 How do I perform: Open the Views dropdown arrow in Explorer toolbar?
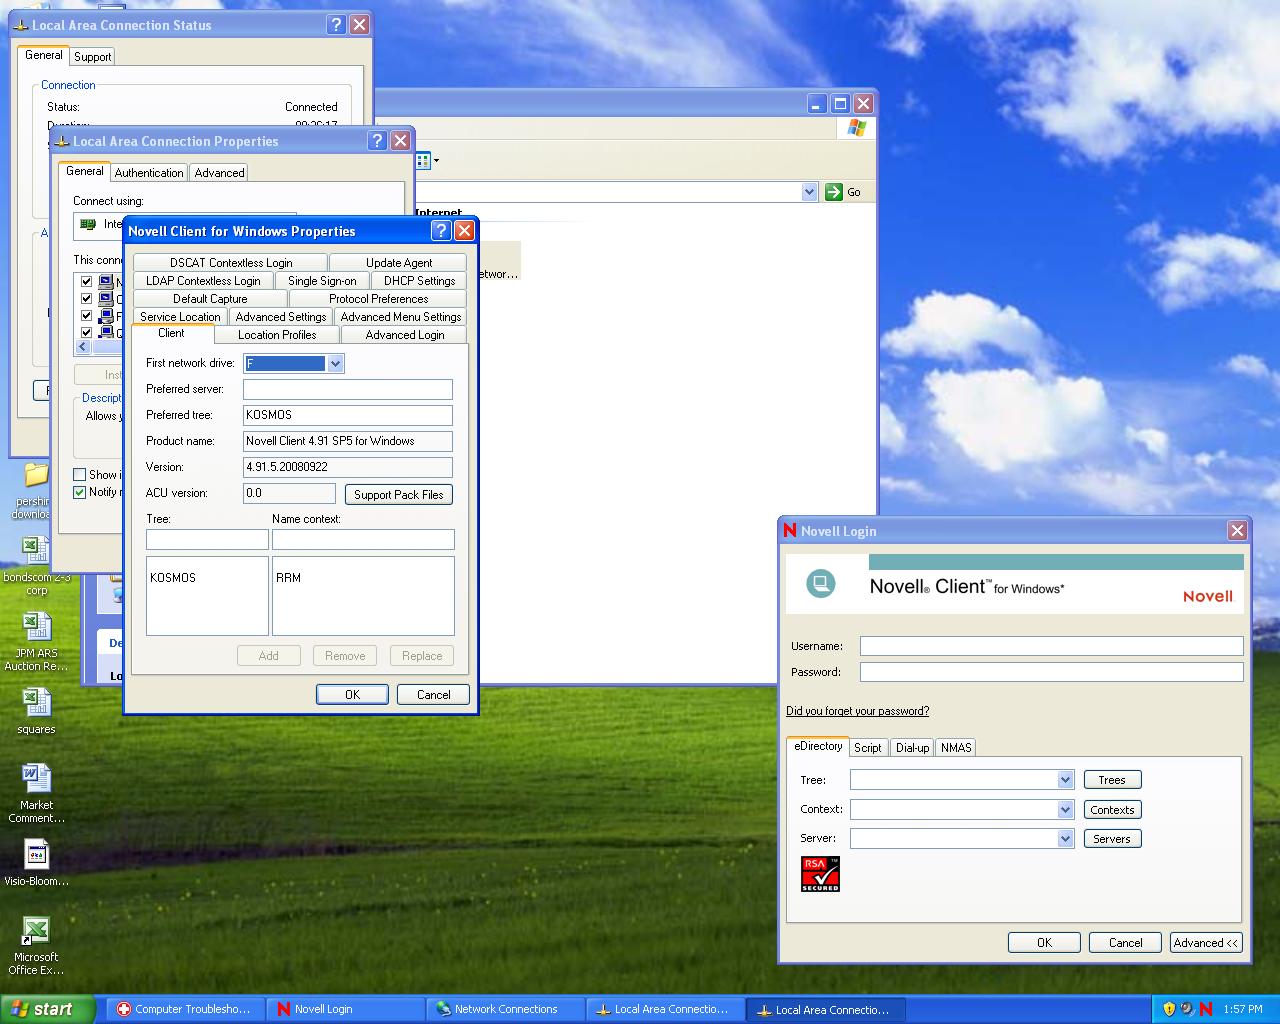point(436,160)
